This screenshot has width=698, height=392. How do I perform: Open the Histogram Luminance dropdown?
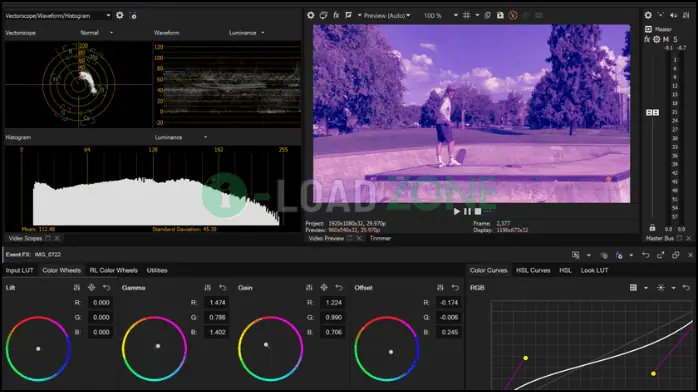click(x=181, y=137)
